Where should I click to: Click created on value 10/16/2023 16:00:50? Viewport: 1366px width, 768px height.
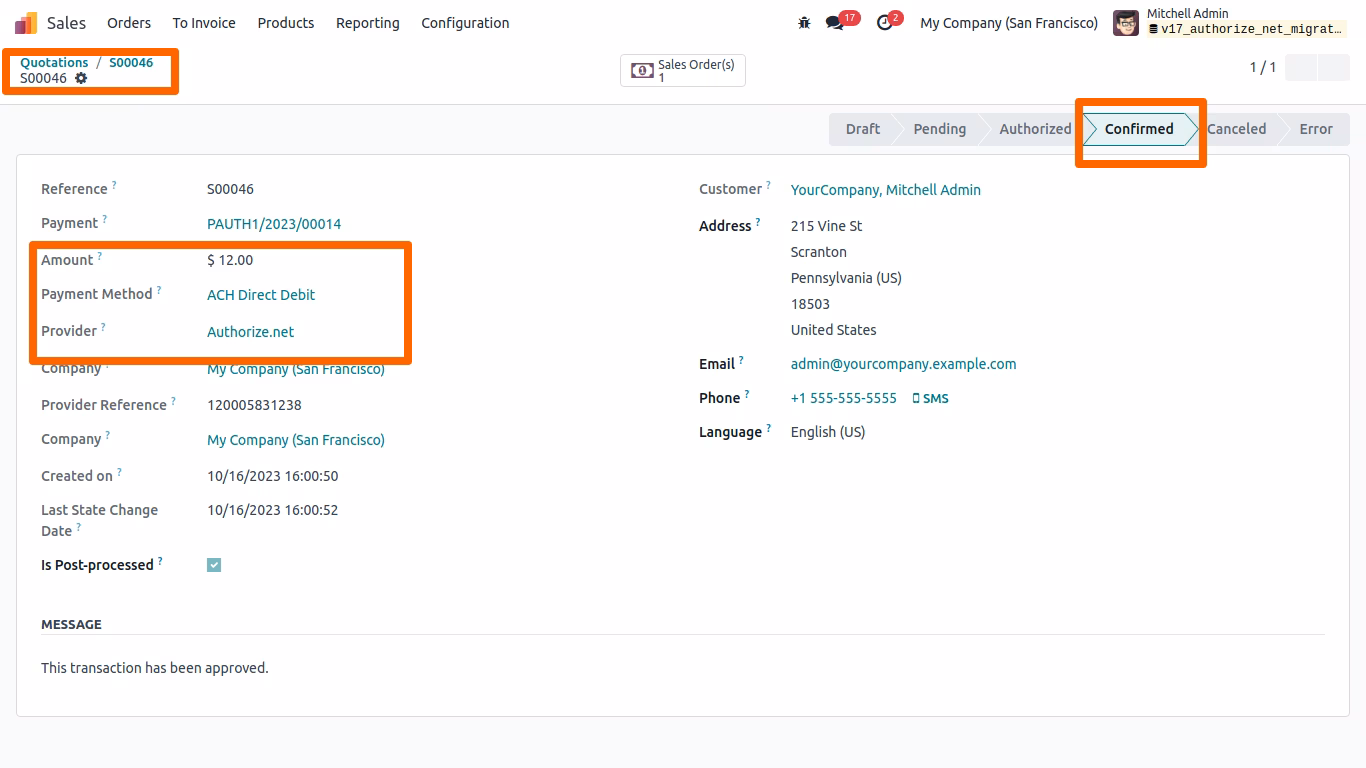[x=273, y=476]
